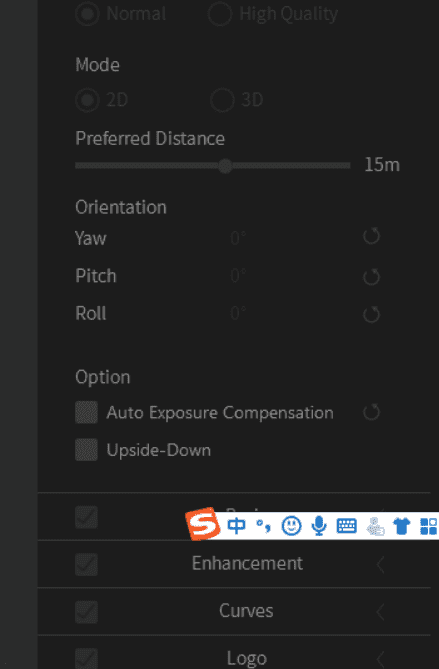Open the emoji smiley panel

[x=291, y=526]
